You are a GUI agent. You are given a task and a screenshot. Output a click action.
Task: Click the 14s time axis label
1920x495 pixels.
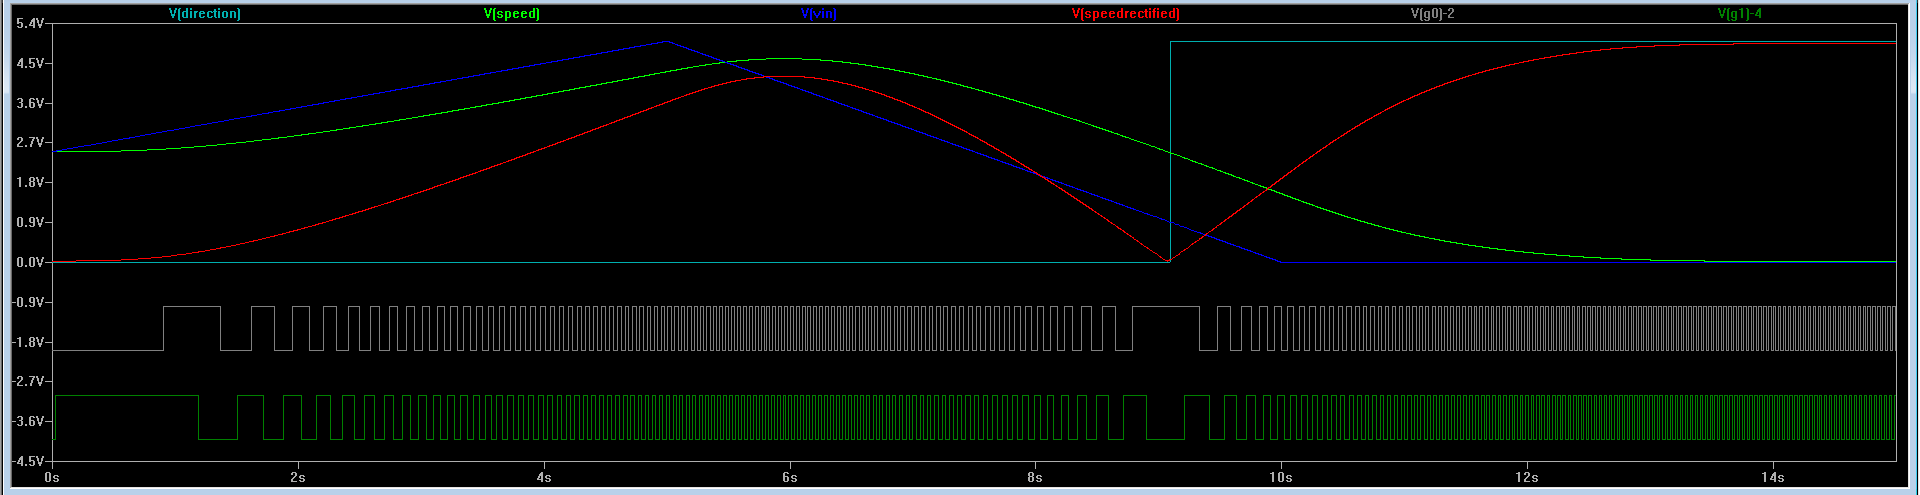pos(1773,477)
